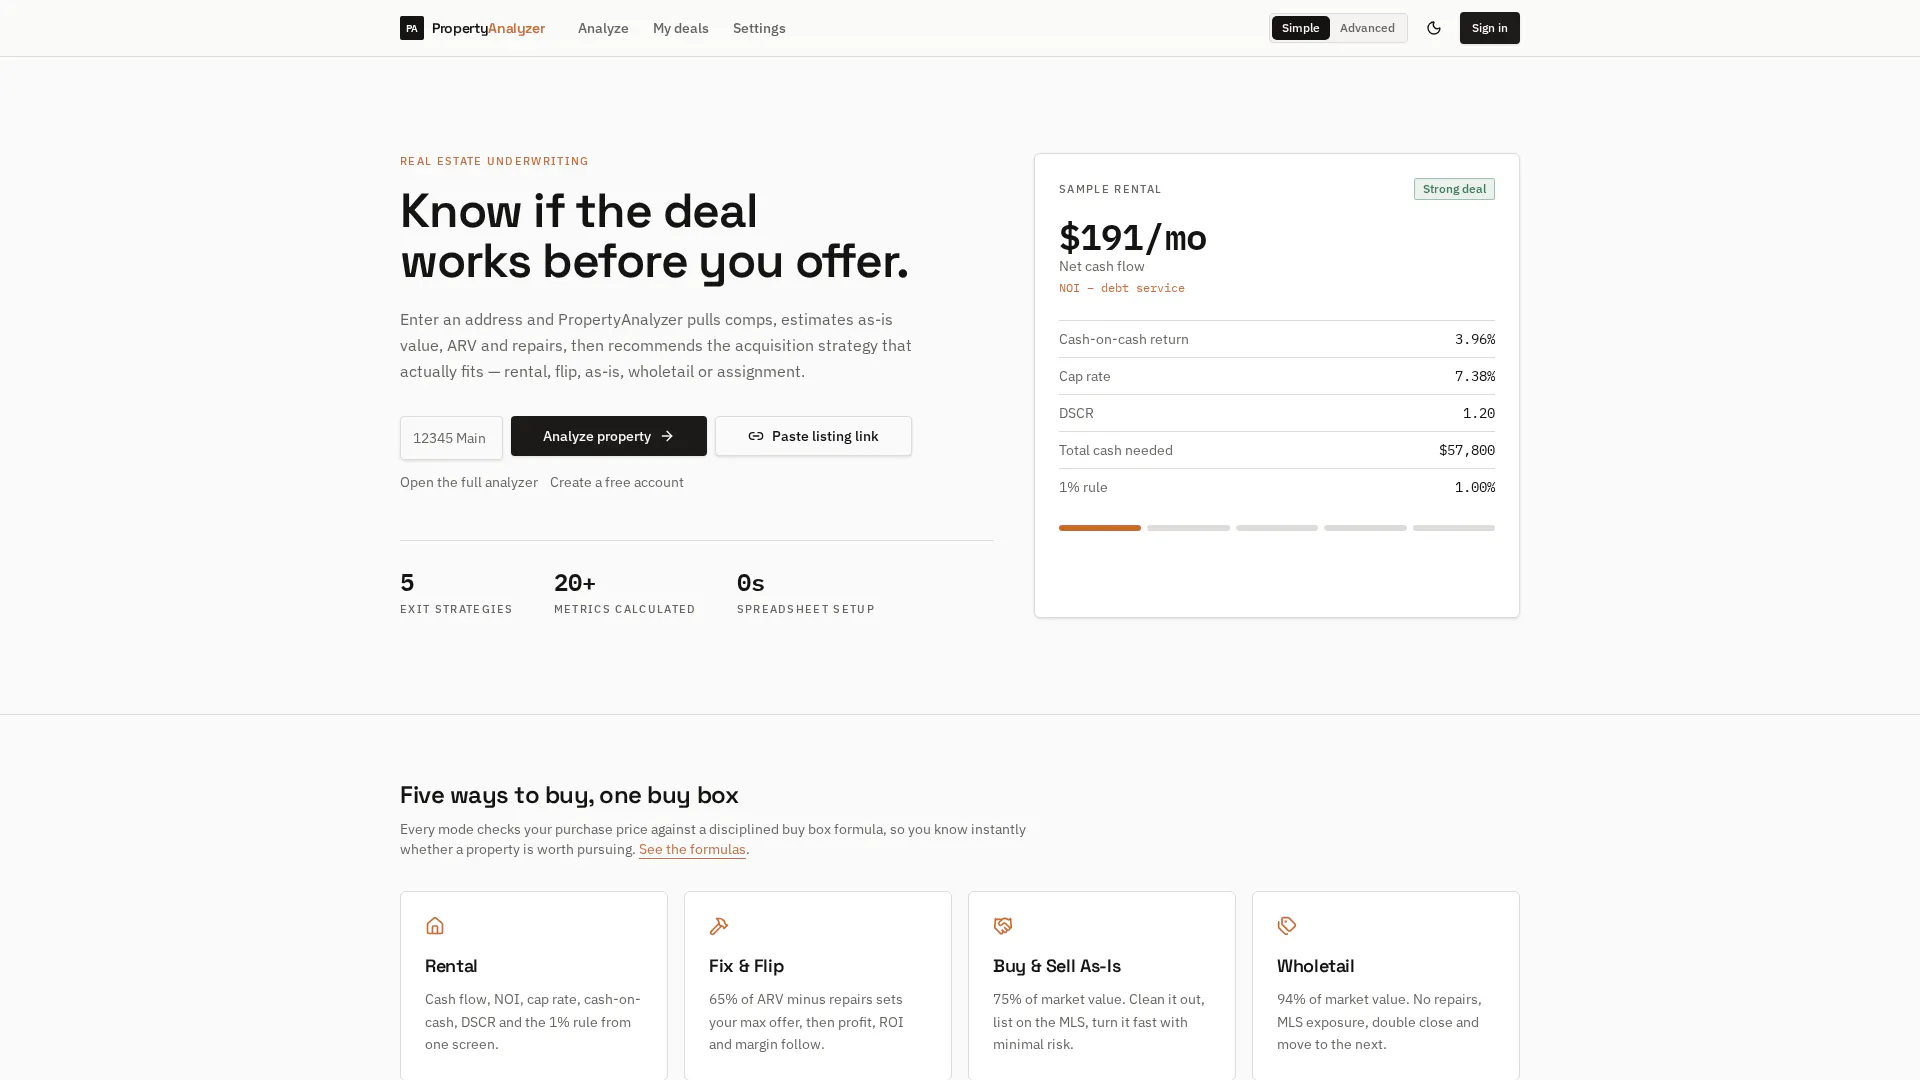Follow the See the formulas link
Screen dimensions: 1920x1080
tap(692, 849)
